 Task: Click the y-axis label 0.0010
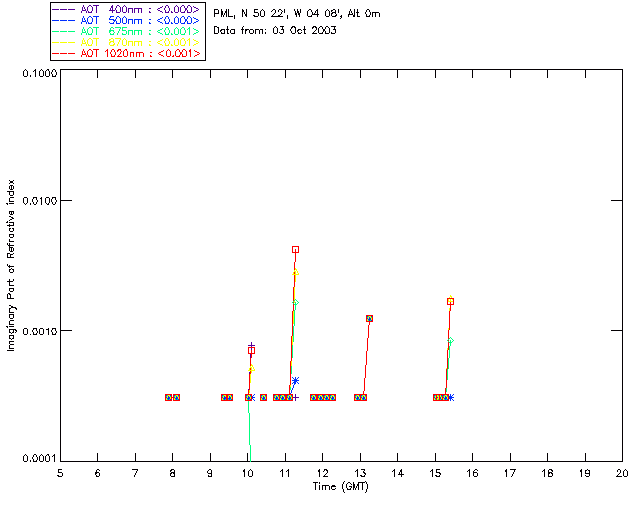39,331
